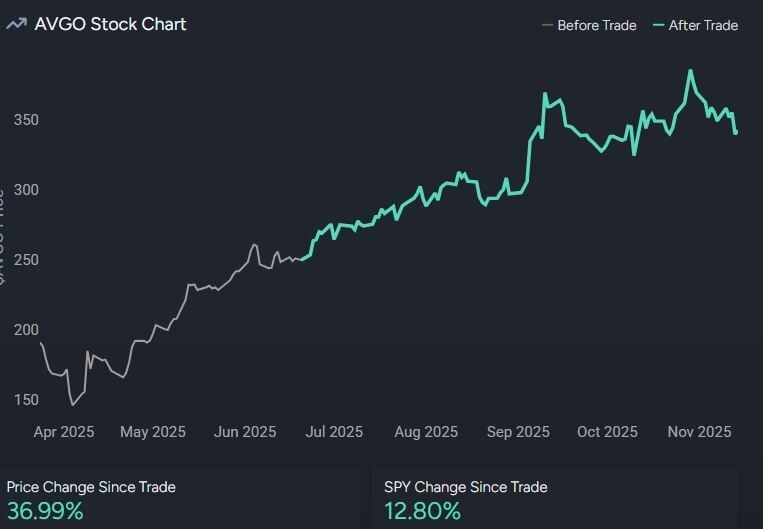Click the 36.99% price change value

45,512
